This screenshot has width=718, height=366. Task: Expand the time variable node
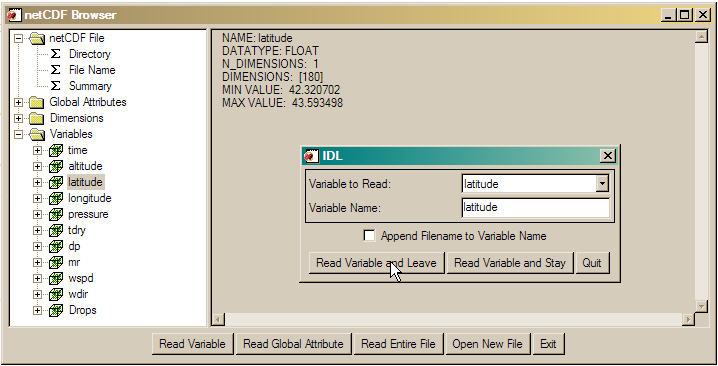pyautogui.click(x=38, y=151)
